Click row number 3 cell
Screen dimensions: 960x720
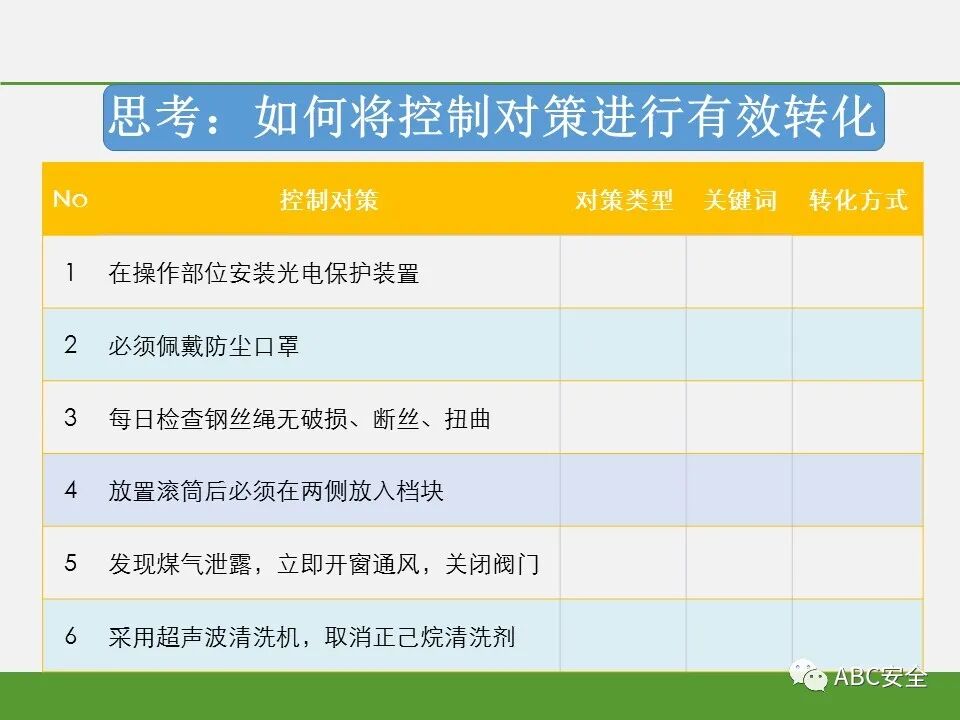click(x=70, y=418)
